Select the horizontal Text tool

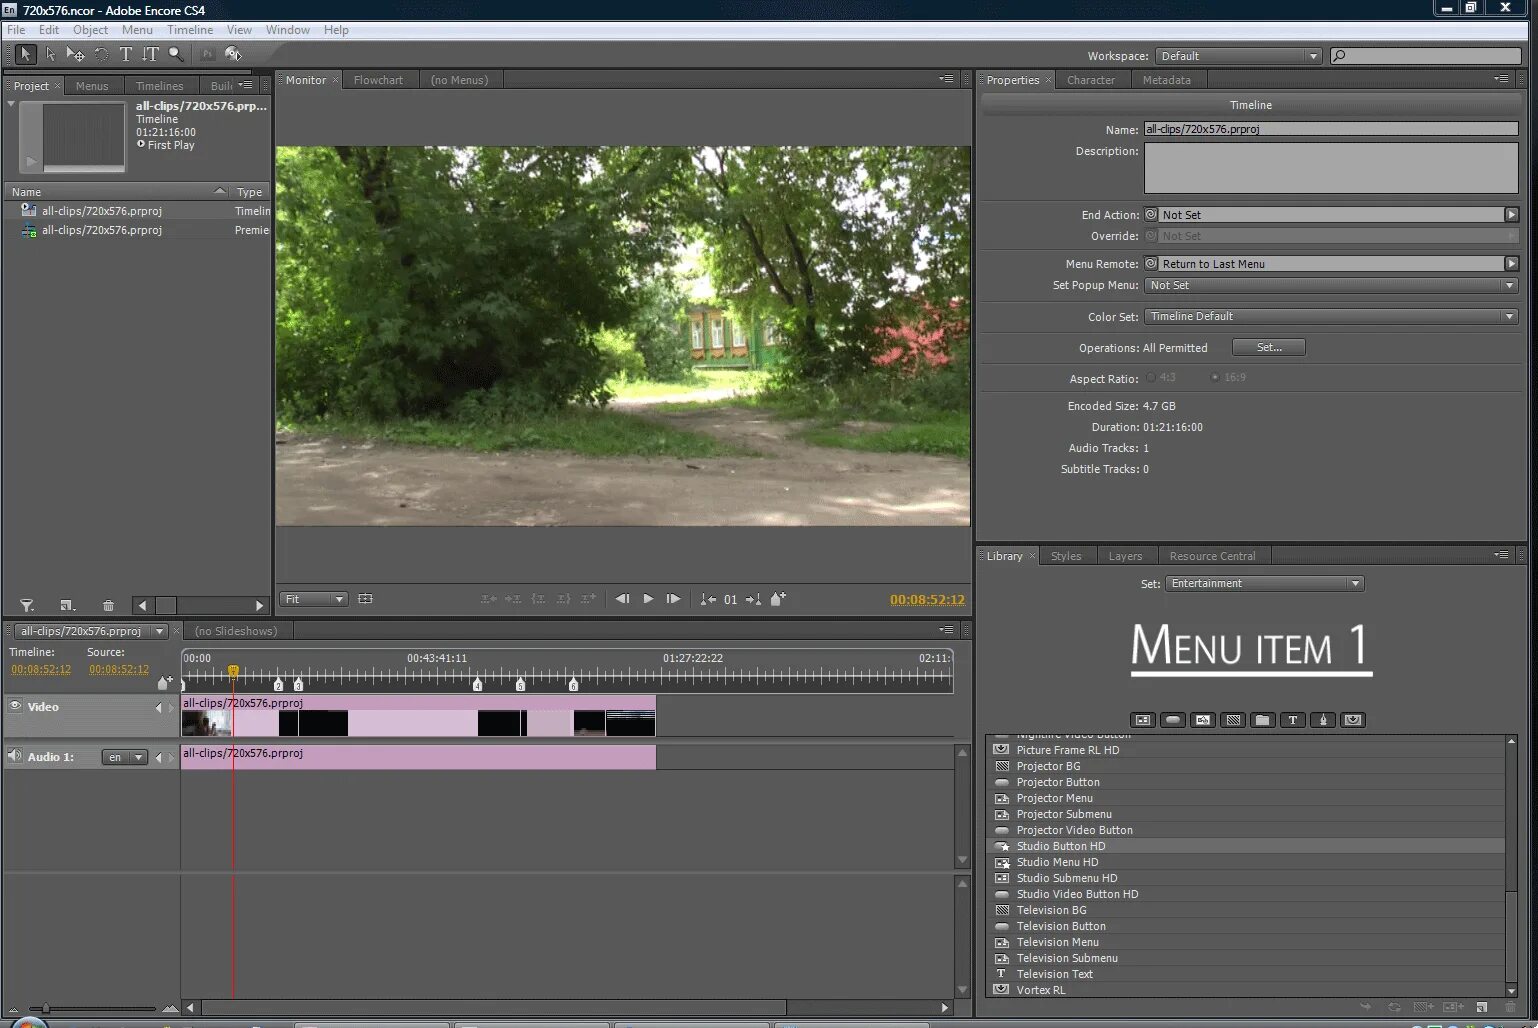(x=126, y=54)
